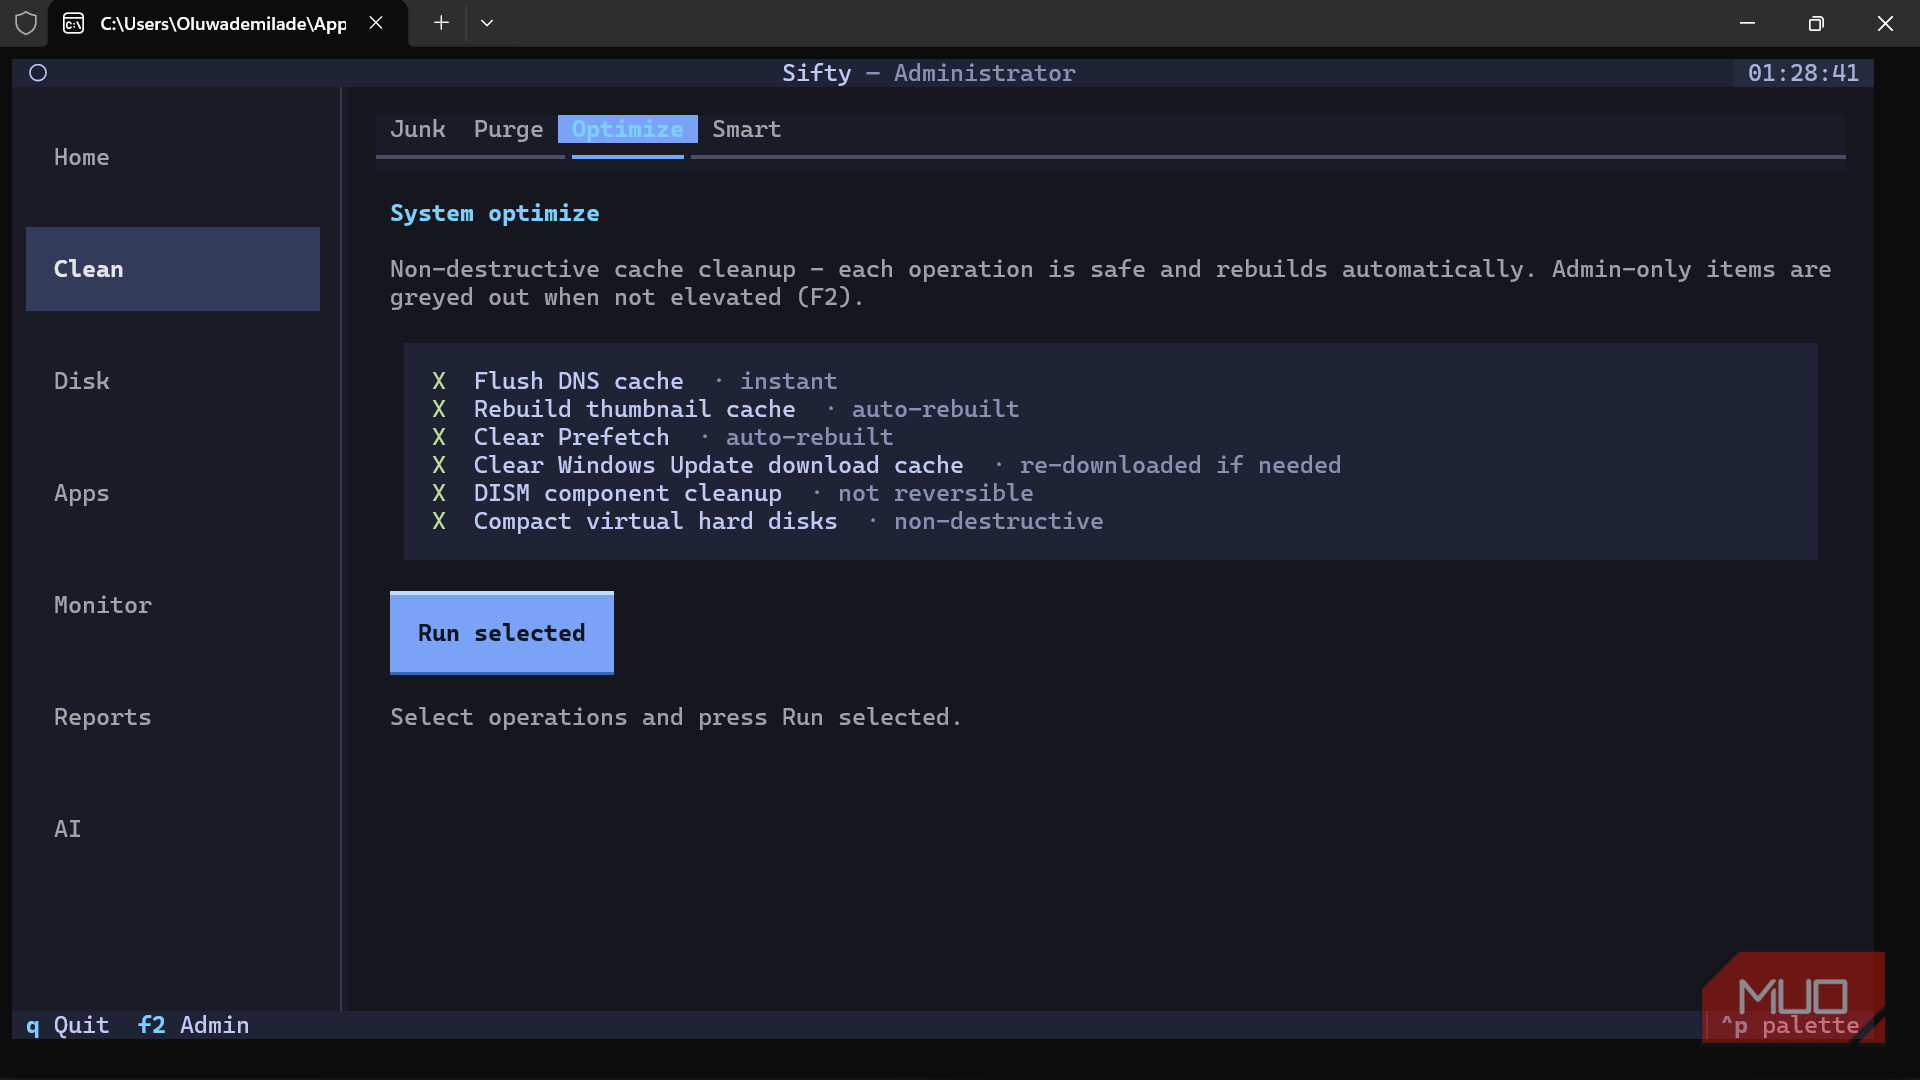Screen dimensions: 1920x1080
Task: Click q Quit in the footer
Action: [68, 1025]
